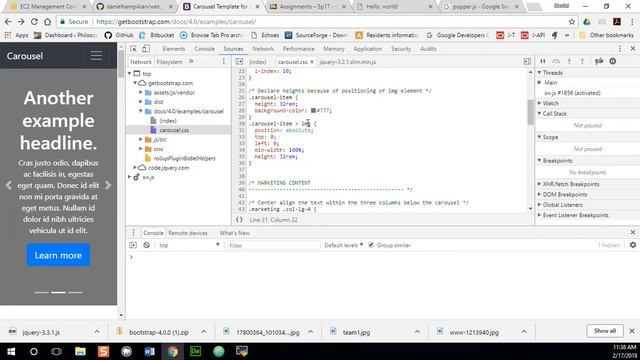Close the console drawer
This screenshot has width=640, height=360.
coord(633,232)
